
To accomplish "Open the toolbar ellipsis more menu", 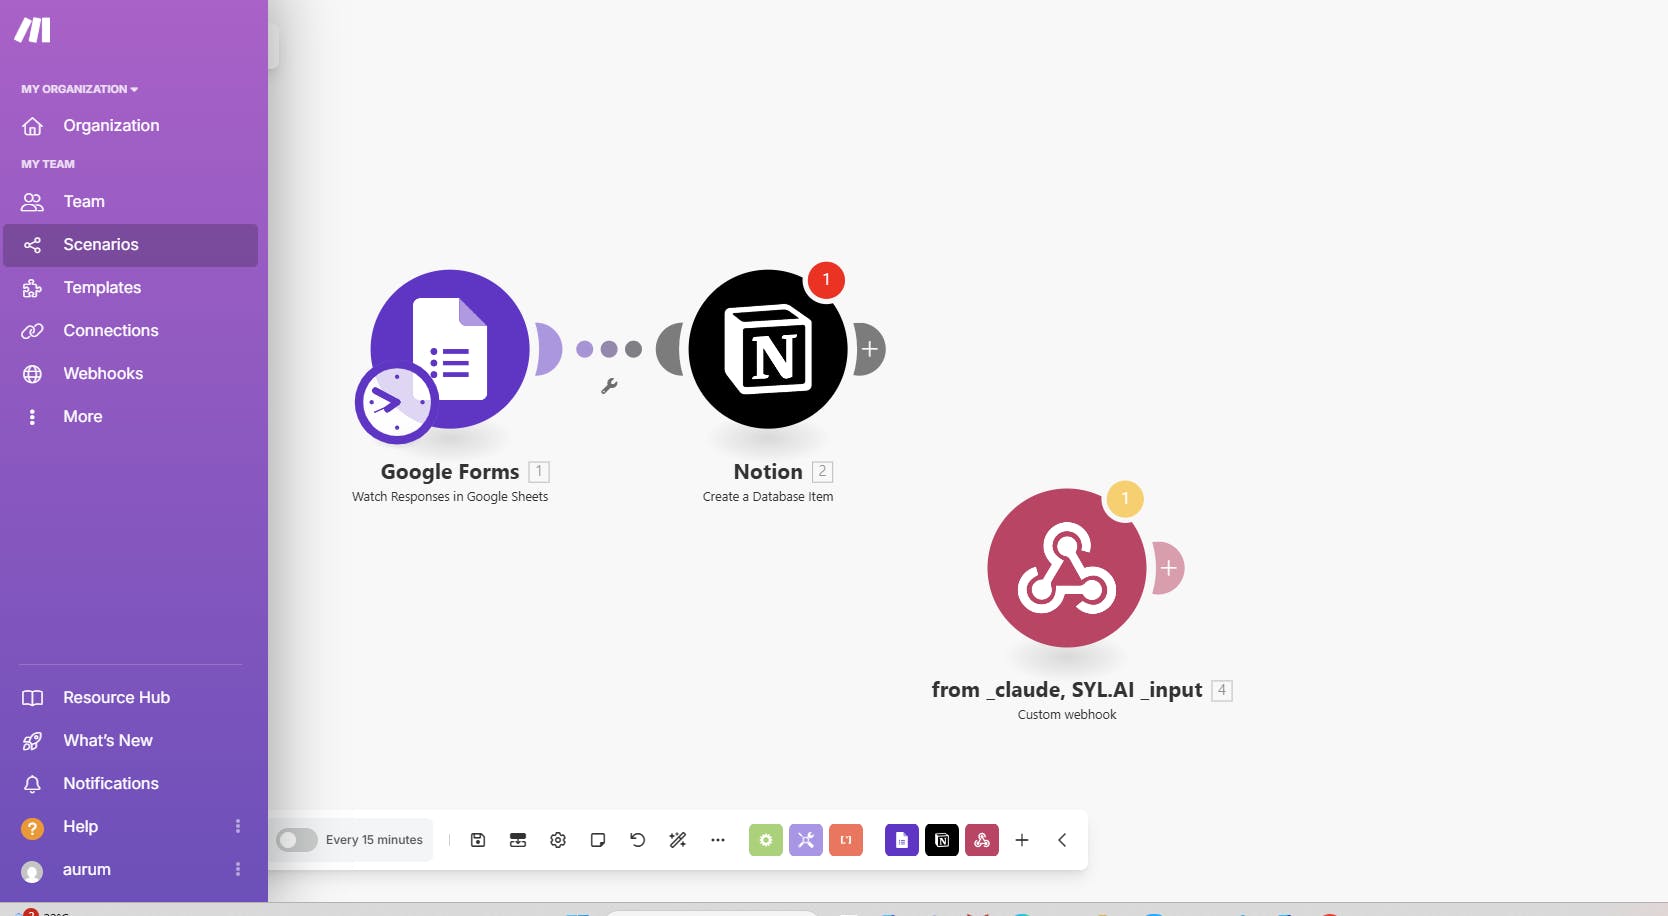I will coord(718,840).
